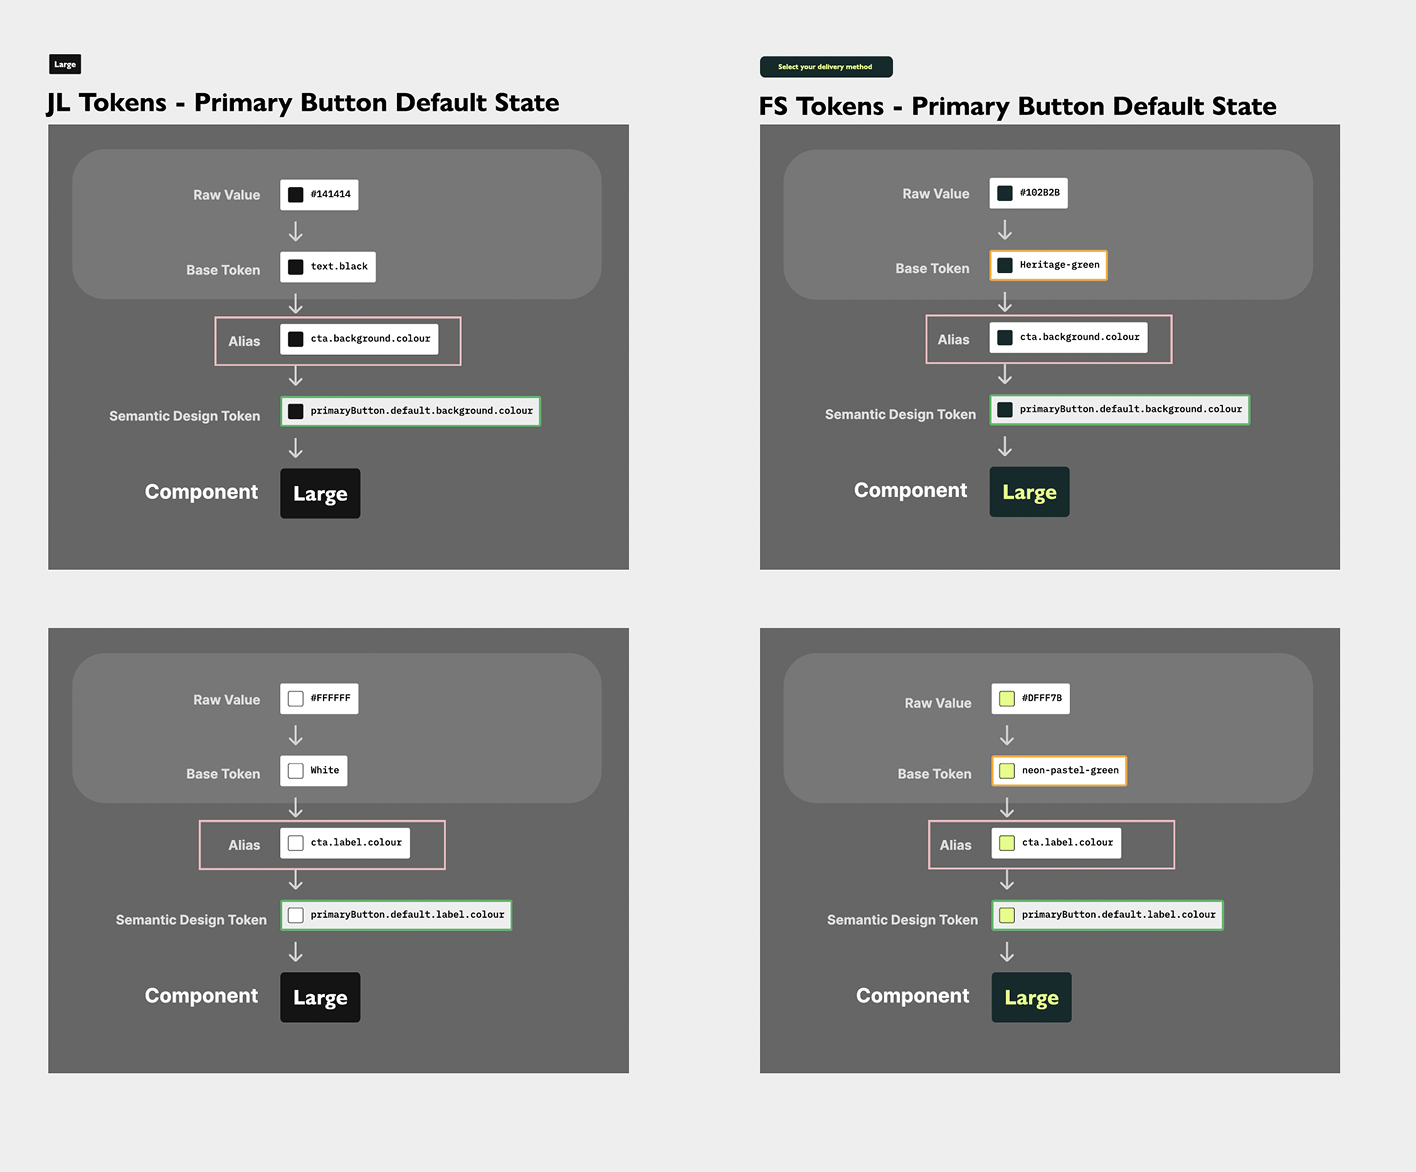Click the #102B2B raw value swatch

click(1005, 193)
